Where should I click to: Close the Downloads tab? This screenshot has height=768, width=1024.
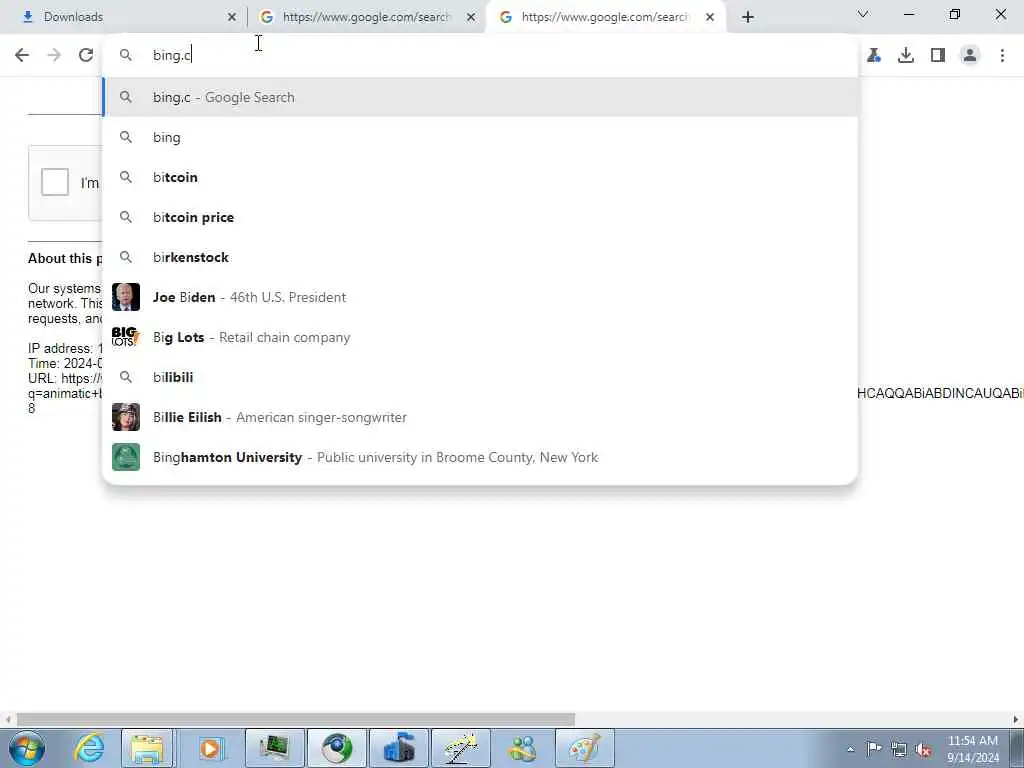pyautogui.click(x=232, y=17)
